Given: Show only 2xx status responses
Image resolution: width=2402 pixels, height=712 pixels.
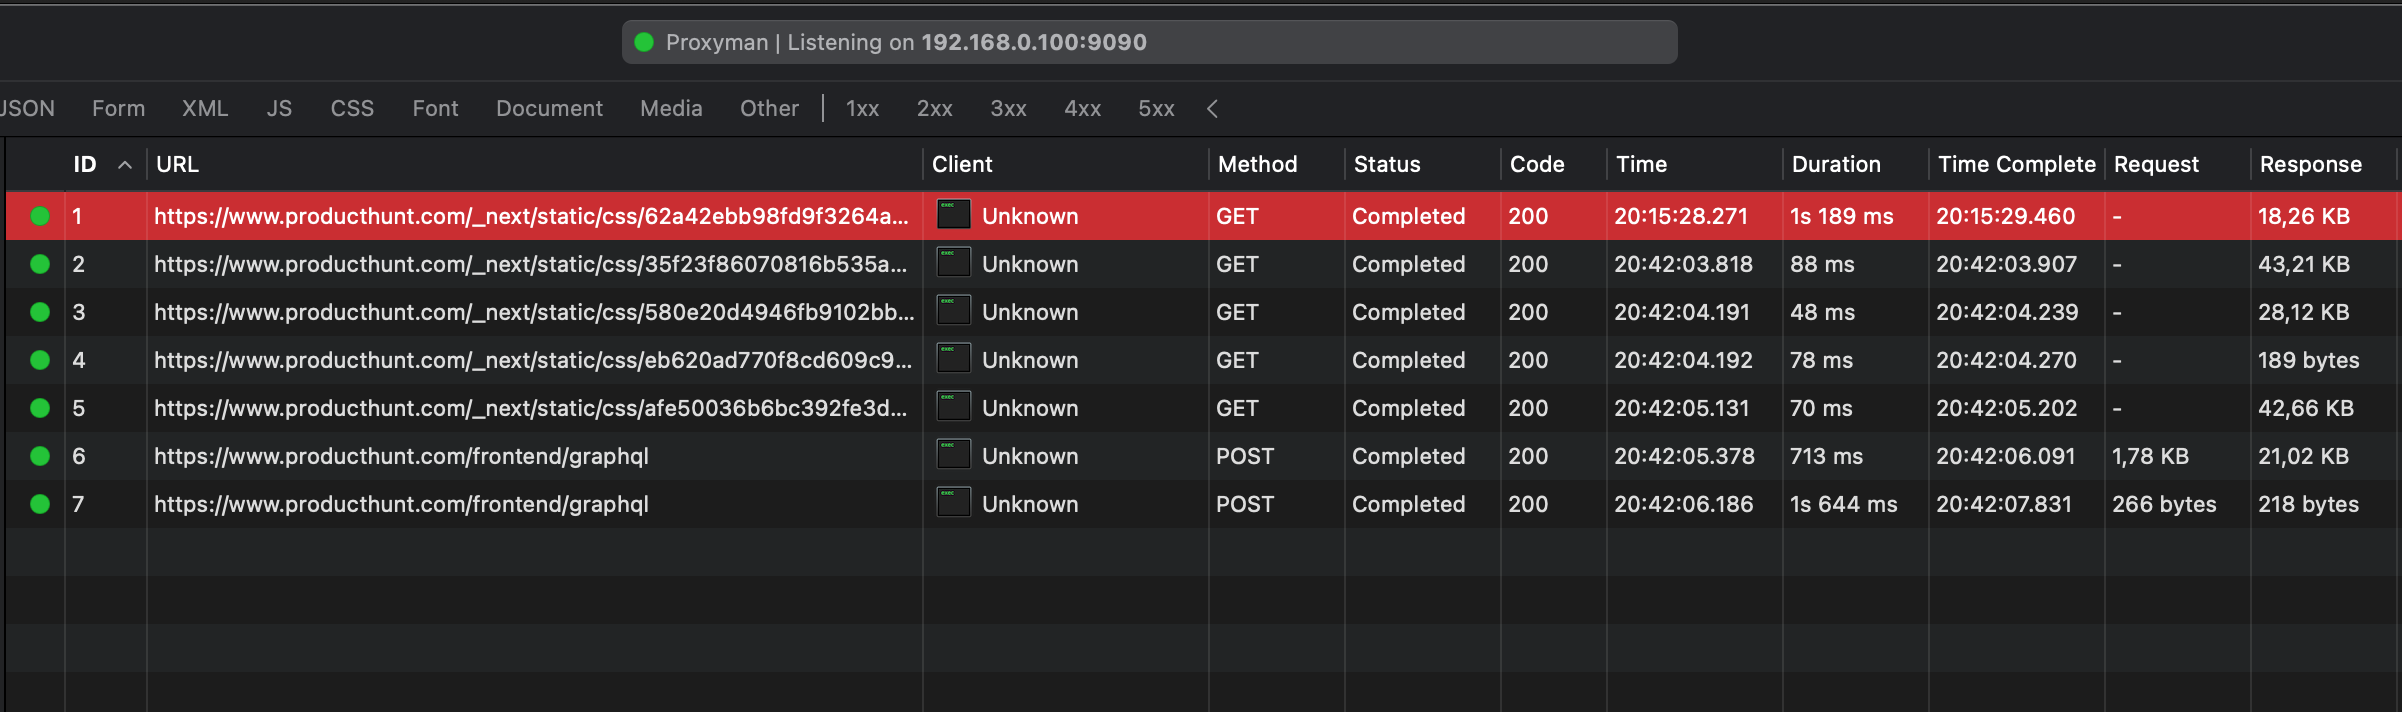Looking at the screenshot, I should (934, 108).
